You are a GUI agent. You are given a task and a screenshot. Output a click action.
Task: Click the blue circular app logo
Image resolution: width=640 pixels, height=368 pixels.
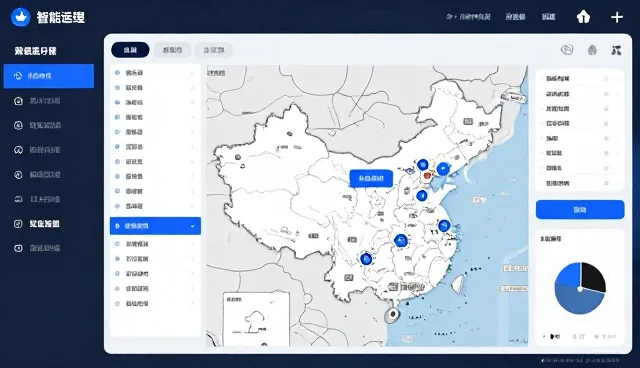tap(20, 17)
